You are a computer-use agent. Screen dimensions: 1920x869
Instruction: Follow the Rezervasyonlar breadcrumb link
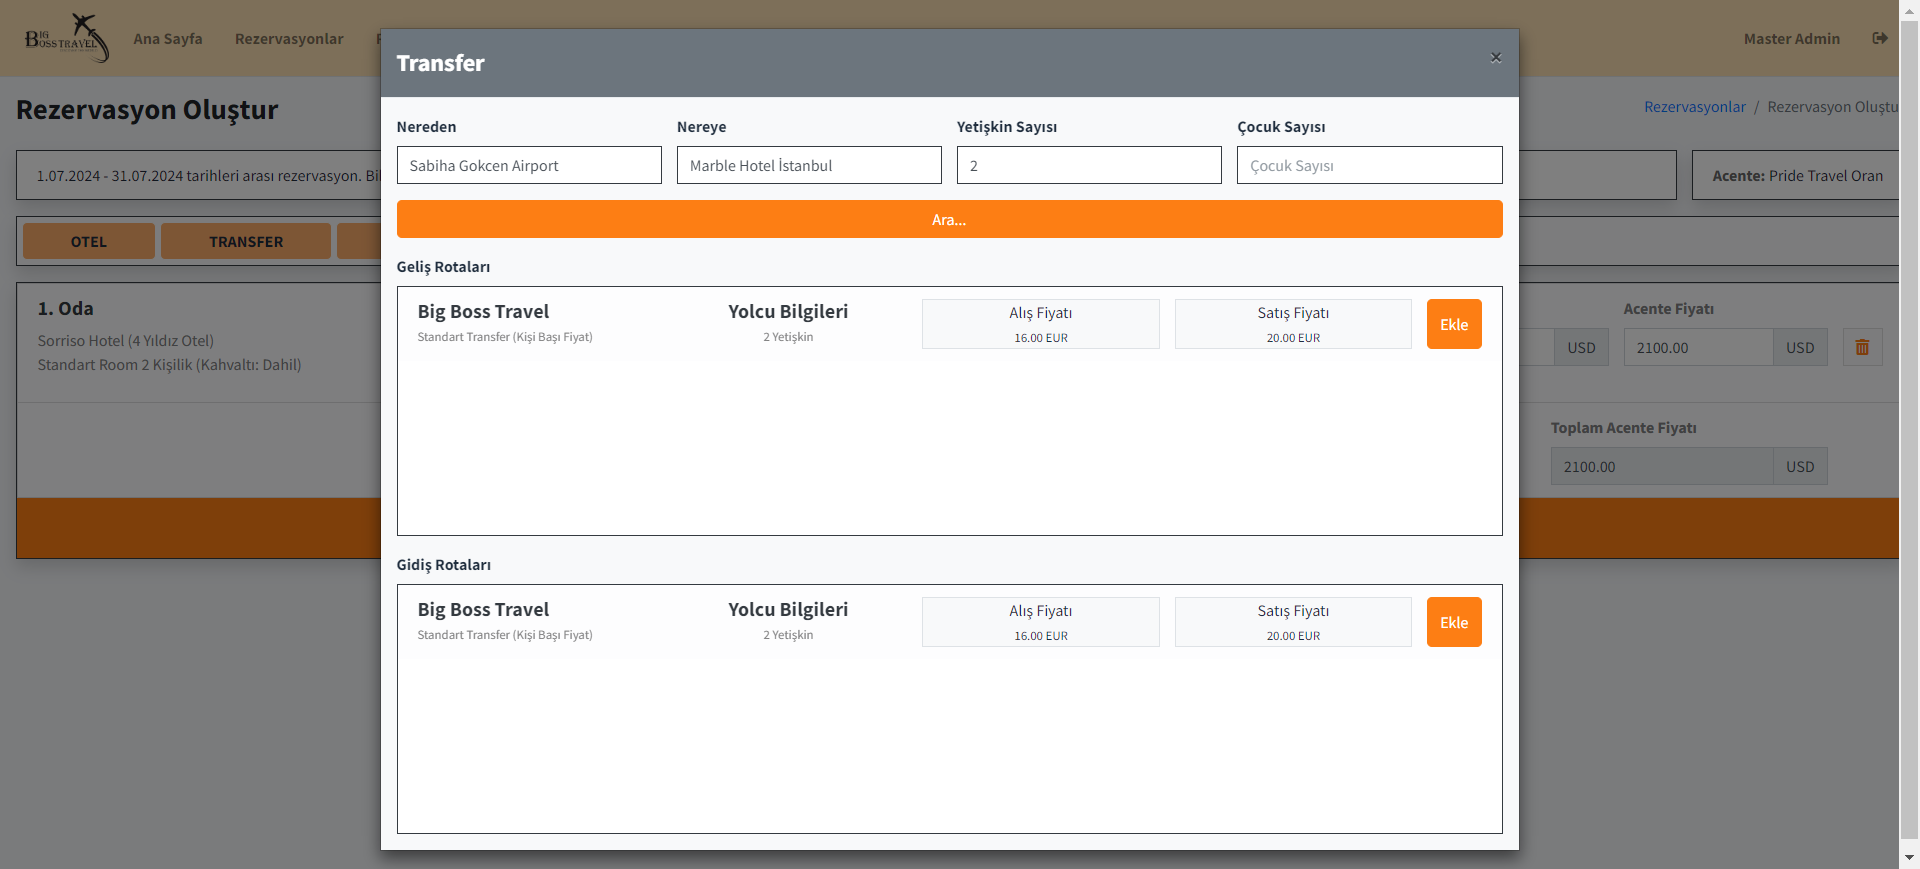pyautogui.click(x=1695, y=106)
